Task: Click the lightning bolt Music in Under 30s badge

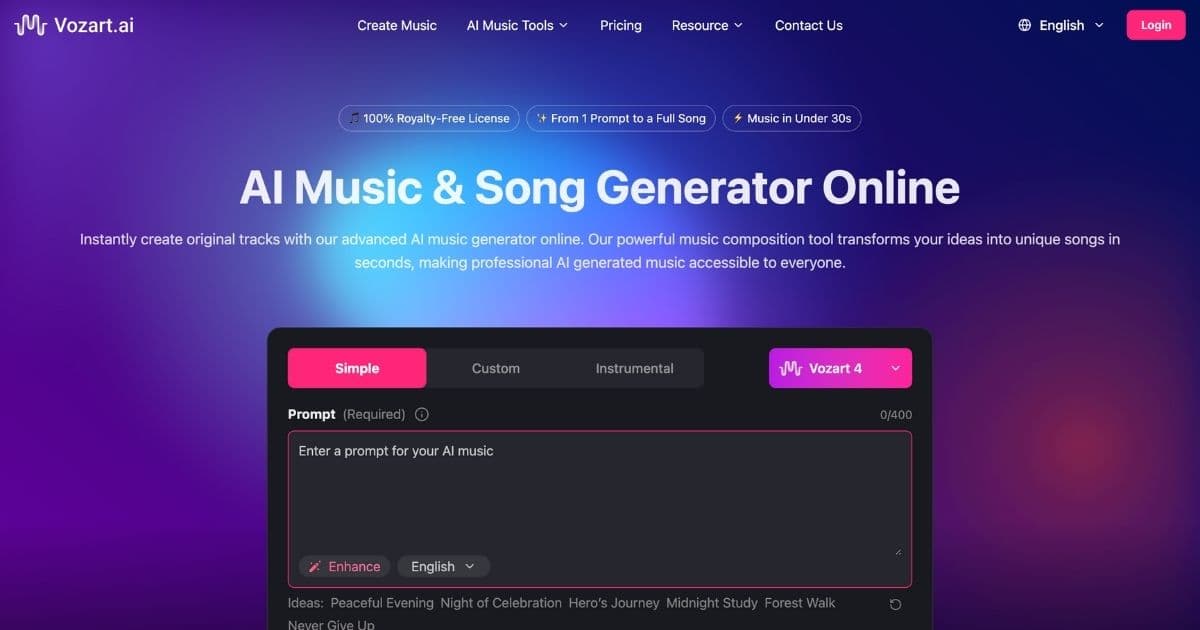Action: (x=791, y=118)
